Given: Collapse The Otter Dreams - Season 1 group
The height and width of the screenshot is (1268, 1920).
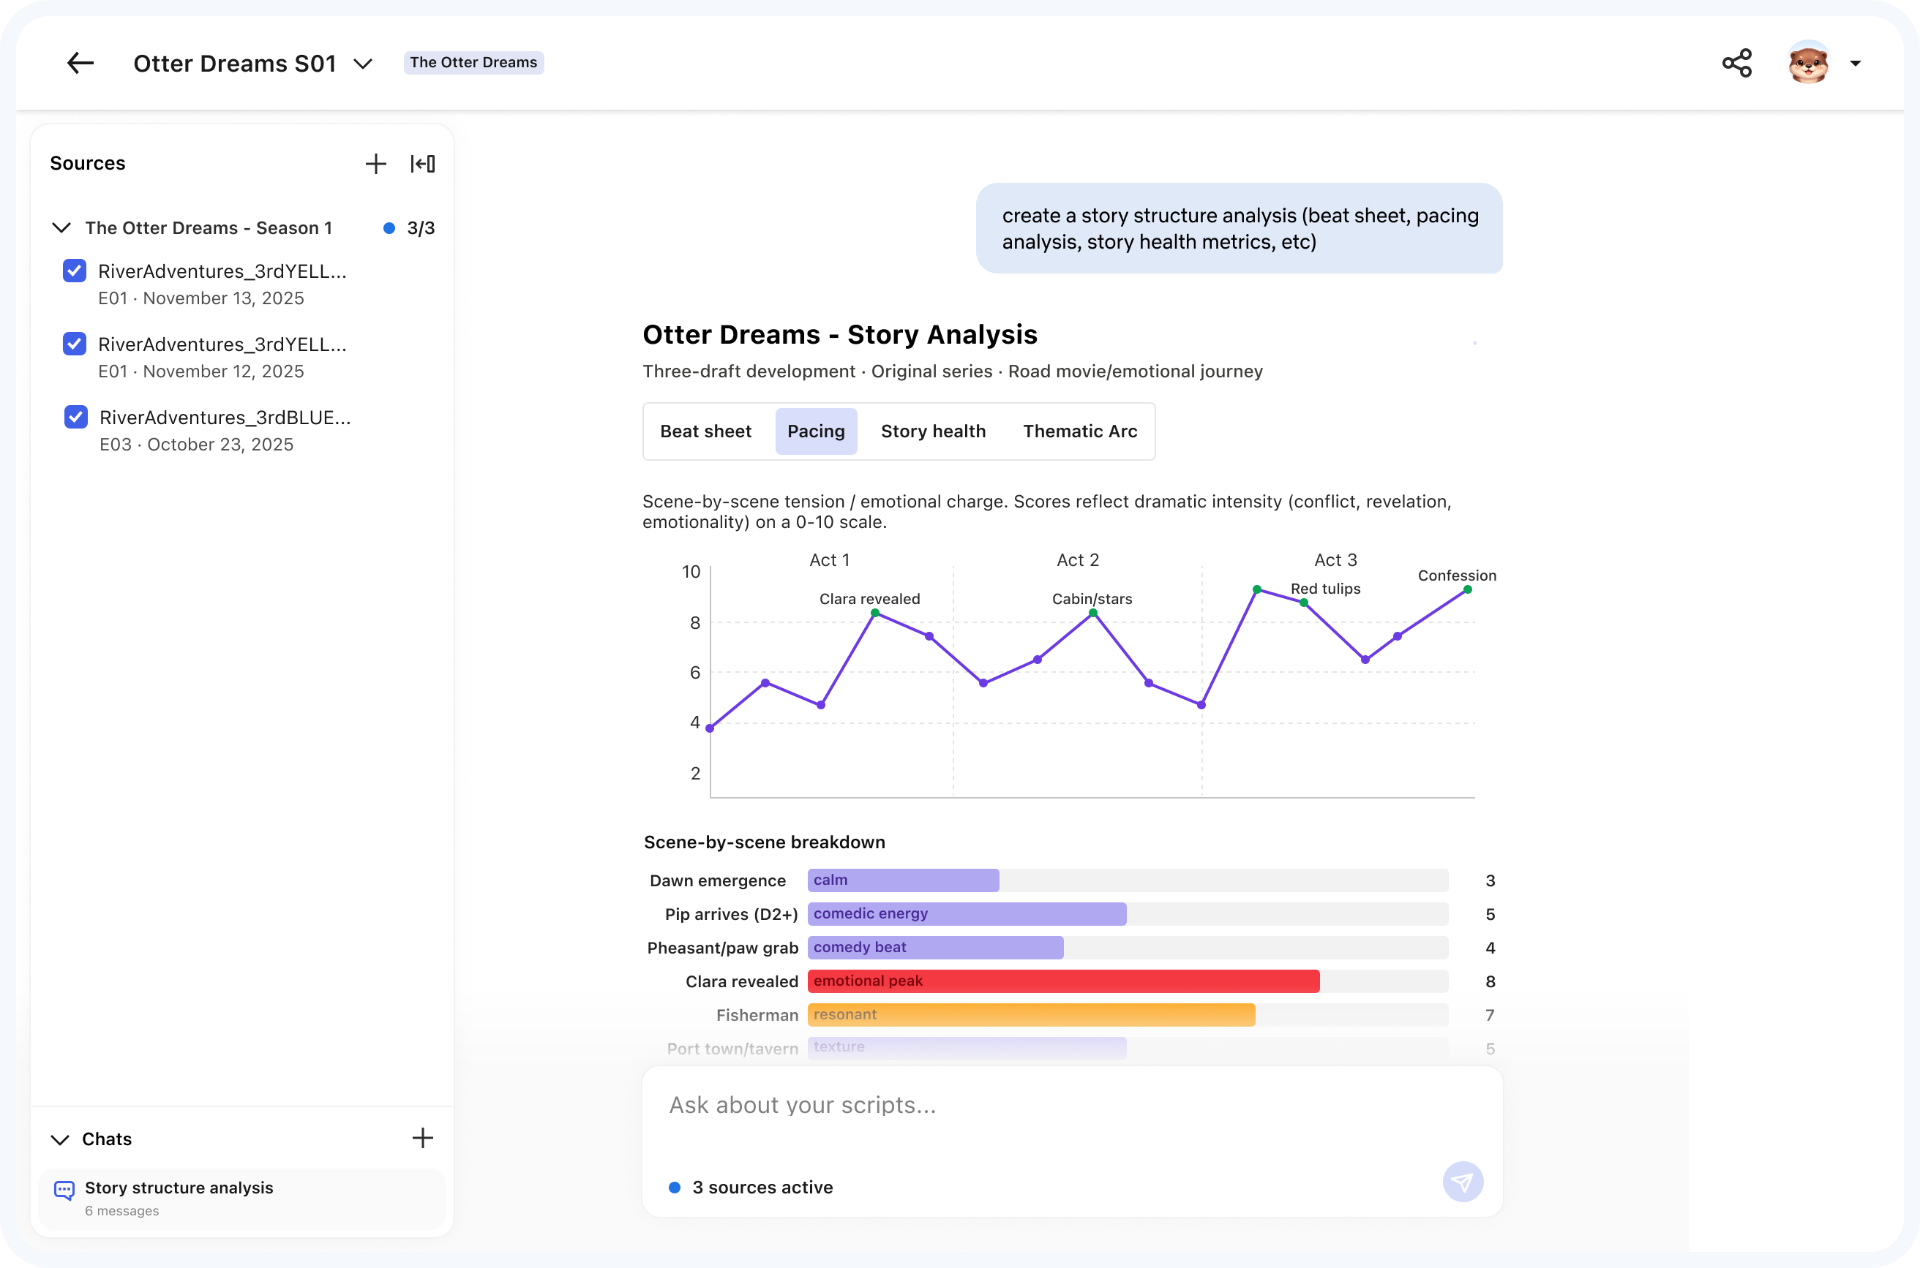Looking at the screenshot, I should tap(61, 228).
